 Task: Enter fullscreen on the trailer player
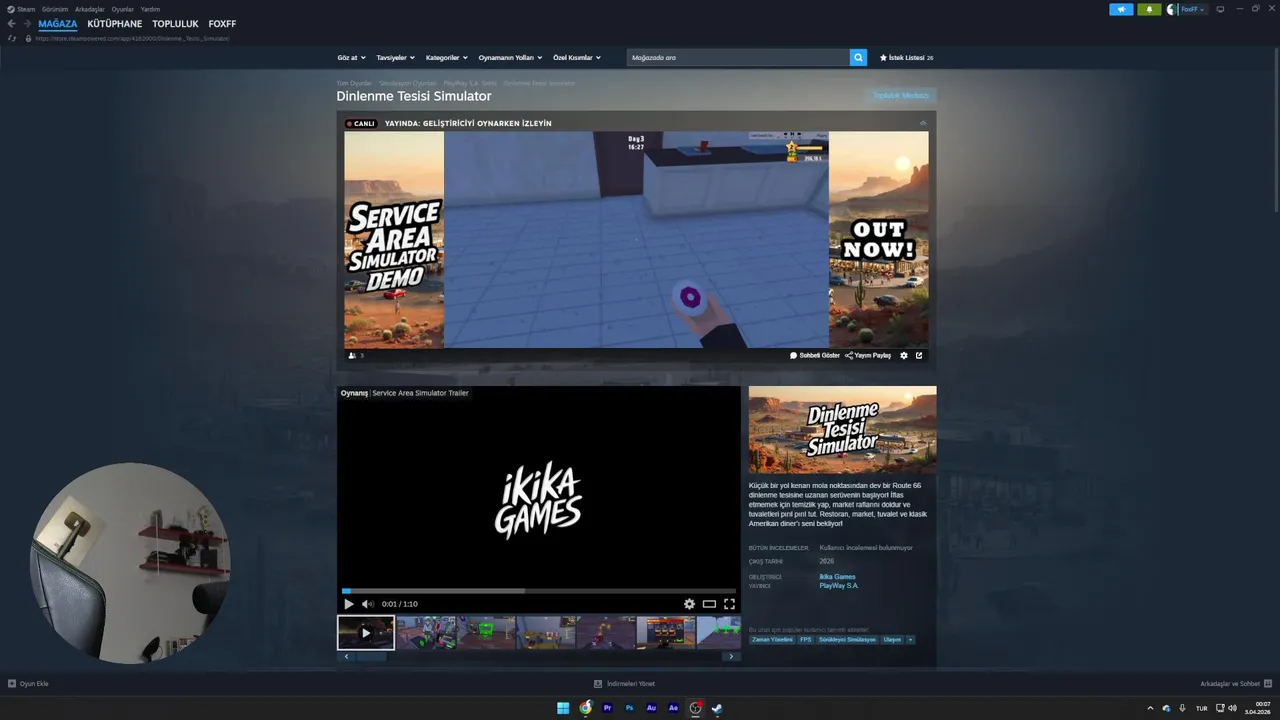click(729, 604)
